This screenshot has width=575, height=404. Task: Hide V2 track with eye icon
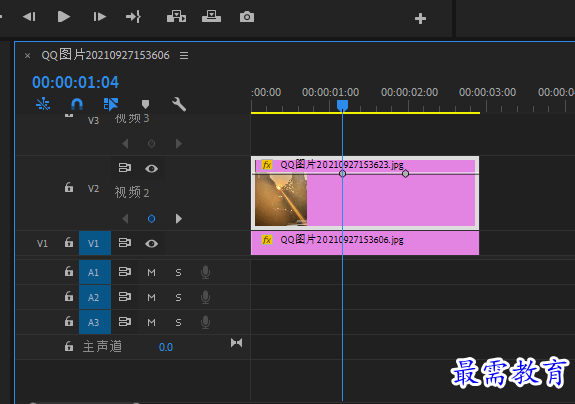[x=151, y=169]
